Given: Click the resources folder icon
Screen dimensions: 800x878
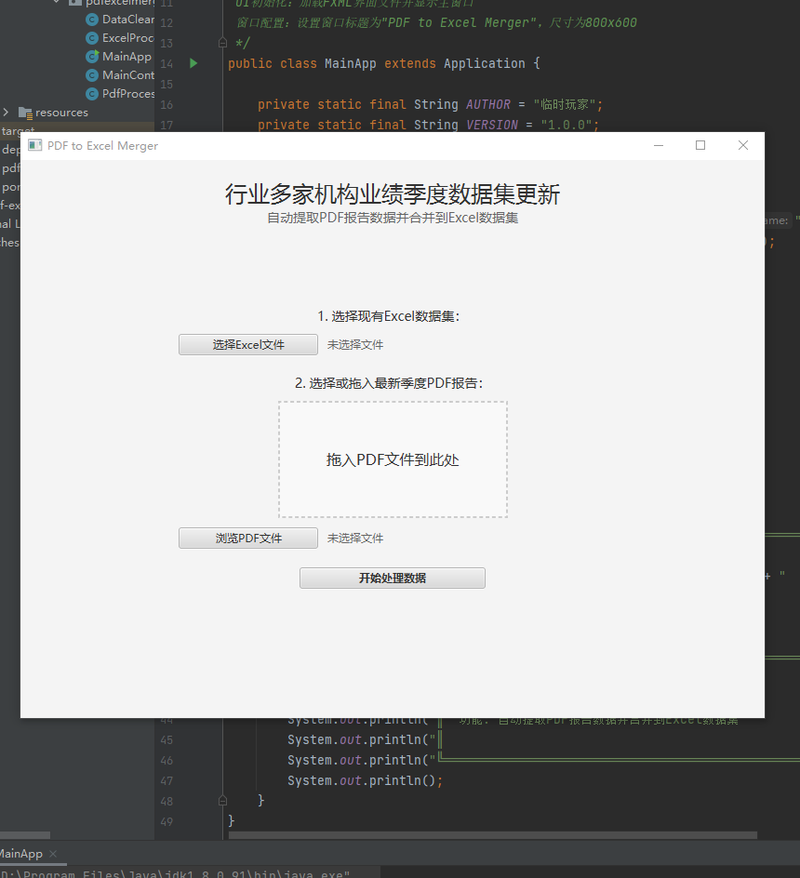Looking at the screenshot, I should tap(25, 113).
